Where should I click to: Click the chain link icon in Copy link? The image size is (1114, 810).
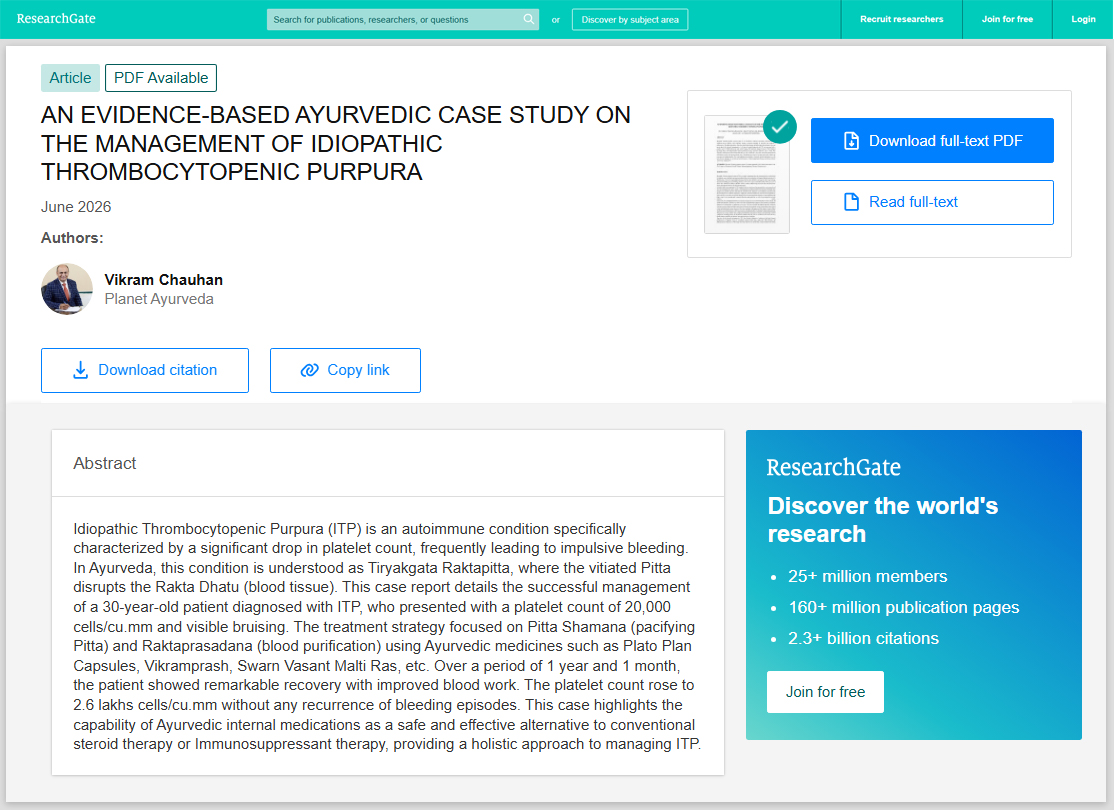(310, 370)
